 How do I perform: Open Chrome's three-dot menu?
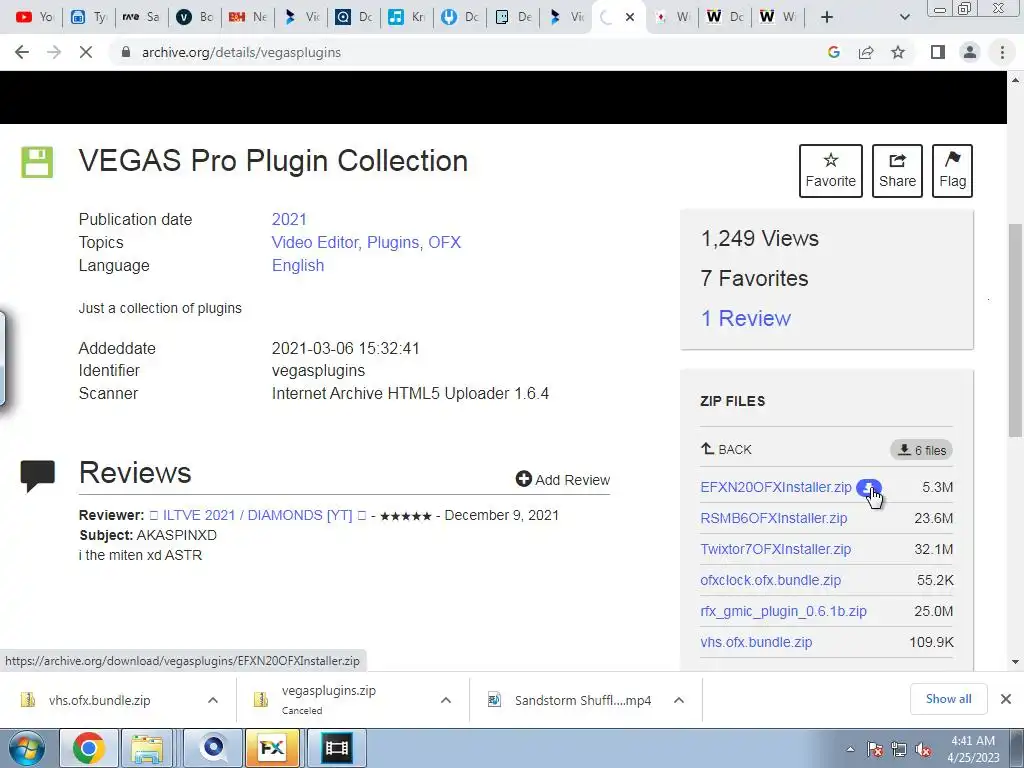(1002, 52)
